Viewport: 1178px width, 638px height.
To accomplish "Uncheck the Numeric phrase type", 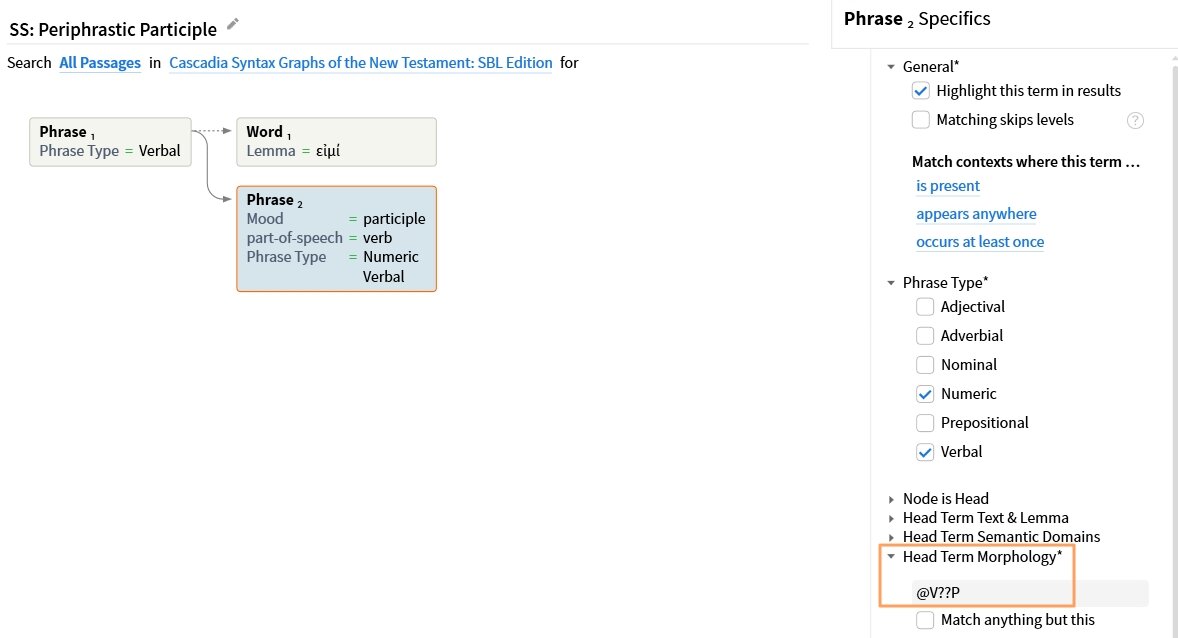I will [925, 394].
